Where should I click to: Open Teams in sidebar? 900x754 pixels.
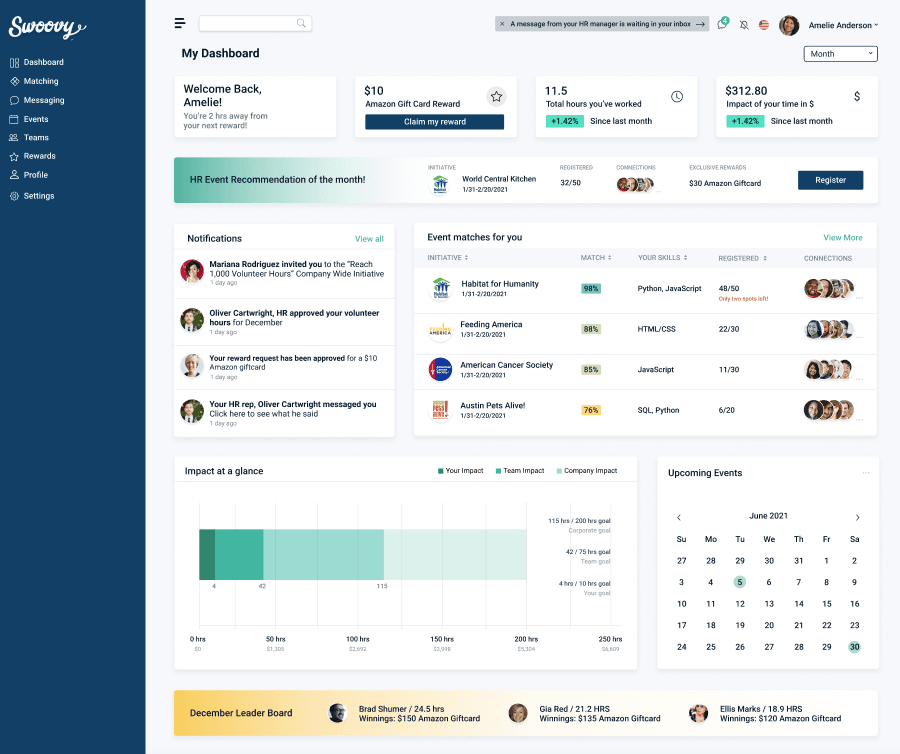(x=29, y=138)
